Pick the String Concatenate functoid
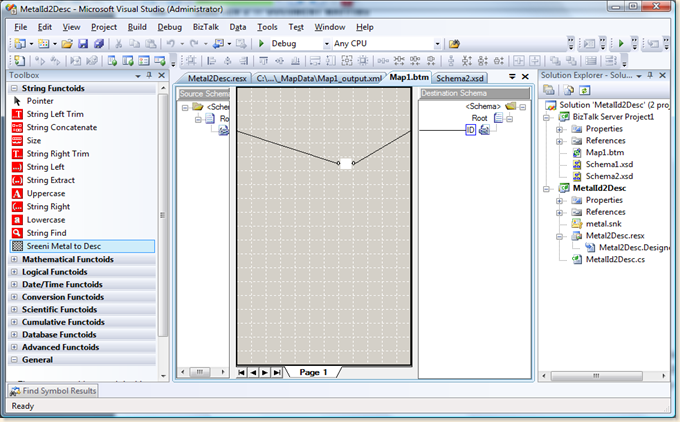Image resolution: width=680 pixels, height=422 pixels. pyautogui.click(x=62, y=127)
